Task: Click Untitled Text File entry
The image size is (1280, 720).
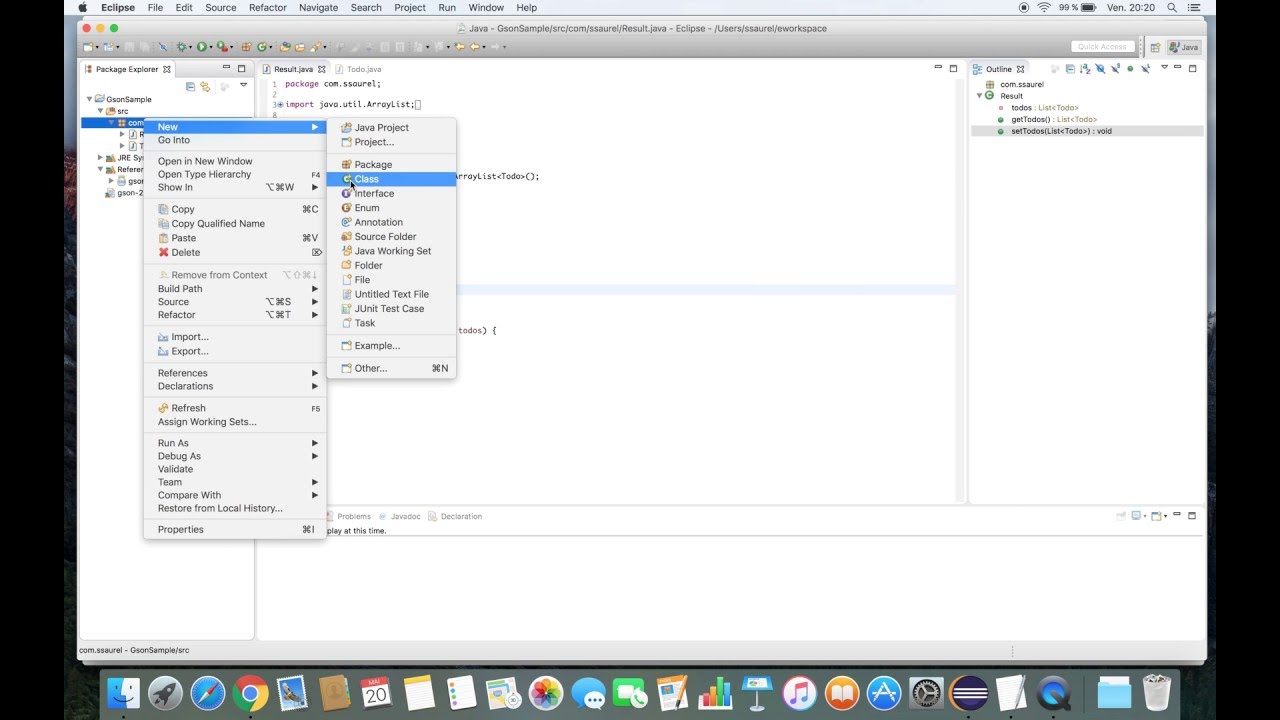Action: (x=391, y=294)
